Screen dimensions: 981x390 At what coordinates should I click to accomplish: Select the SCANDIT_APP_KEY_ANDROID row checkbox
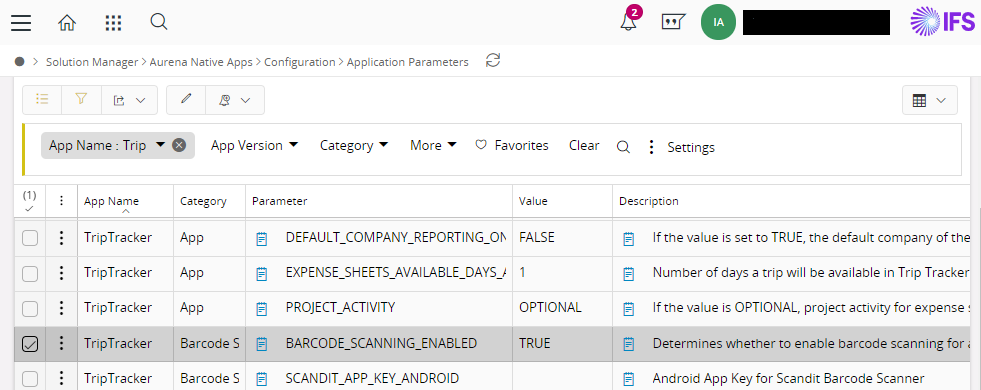point(30,379)
